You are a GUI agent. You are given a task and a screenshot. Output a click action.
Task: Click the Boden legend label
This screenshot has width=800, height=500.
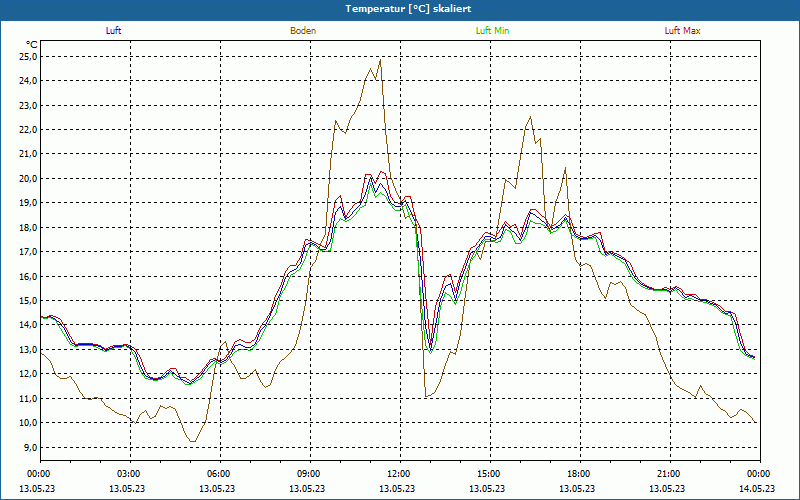point(303,31)
